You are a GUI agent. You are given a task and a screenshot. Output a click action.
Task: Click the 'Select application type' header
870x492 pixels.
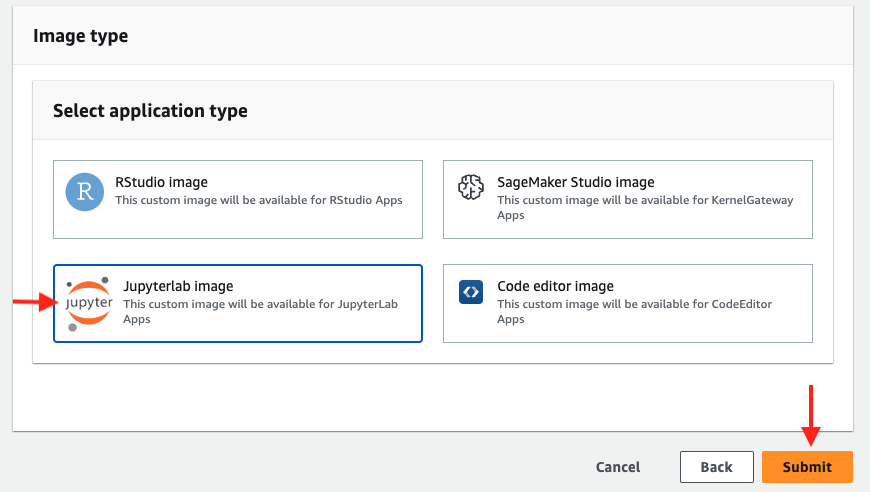coord(150,111)
